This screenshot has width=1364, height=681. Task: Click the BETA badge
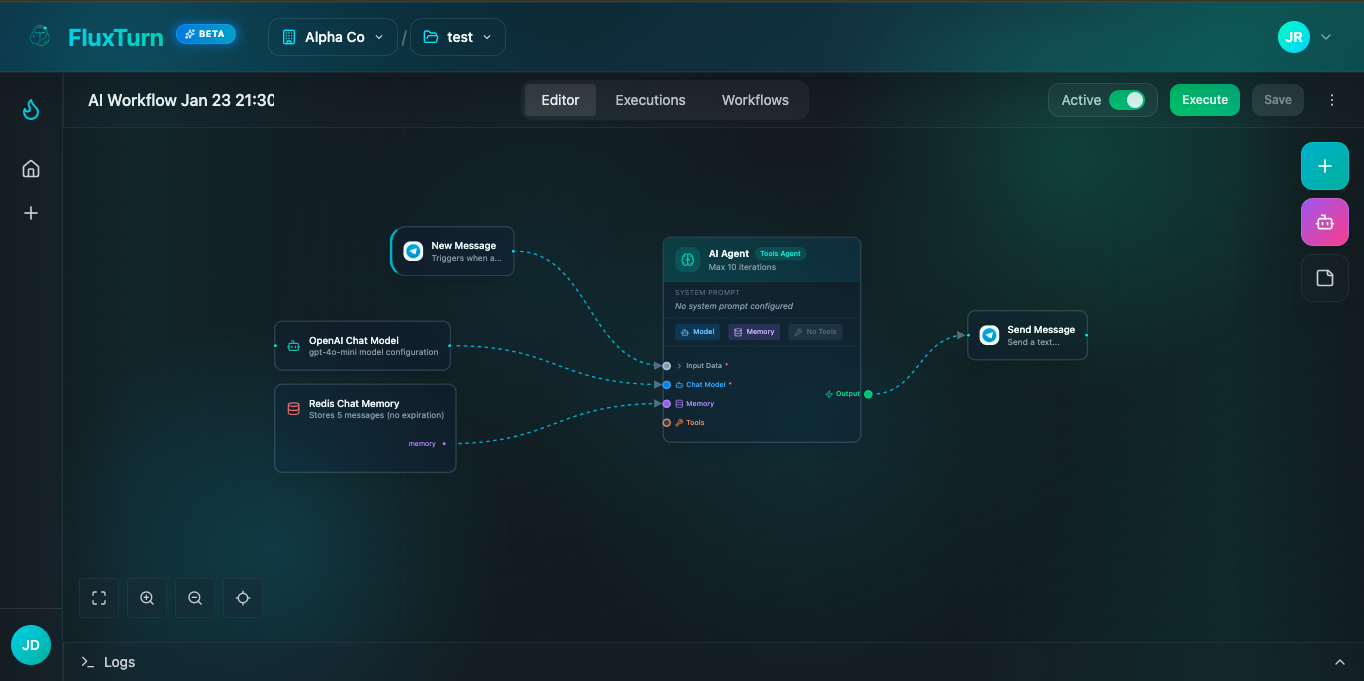(206, 34)
